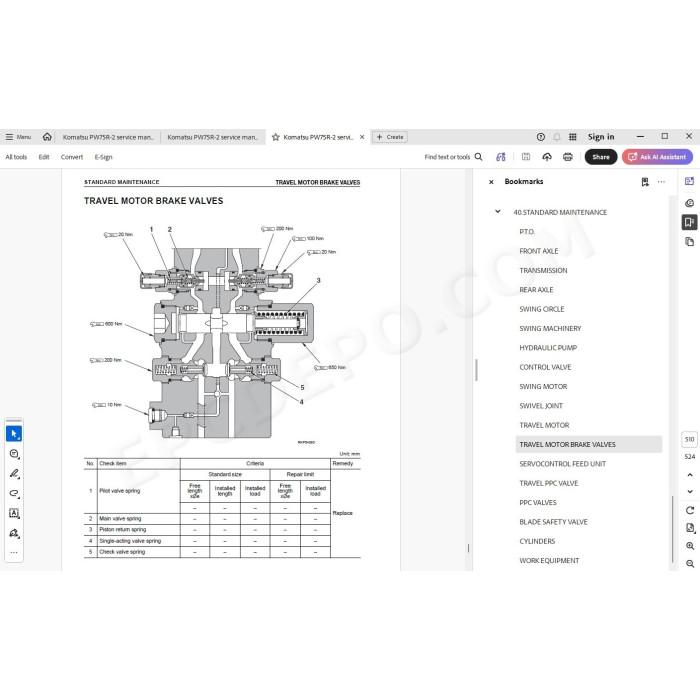Choose the Add comment tool
700x700 pixels.
[14, 454]
